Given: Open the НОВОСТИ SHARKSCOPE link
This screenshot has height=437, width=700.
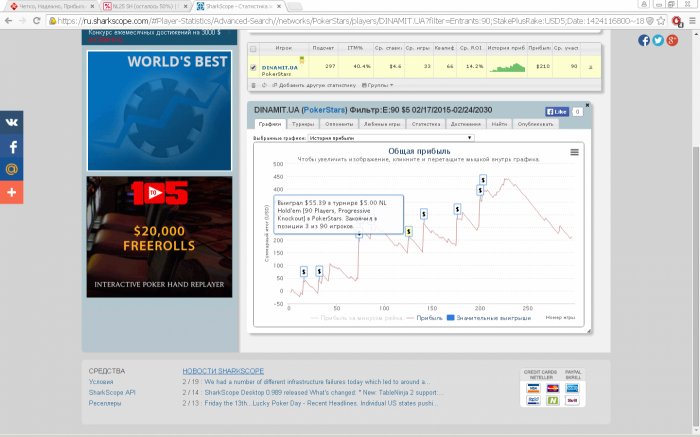Looking at the screenshot, I should (x=223, y=371).
